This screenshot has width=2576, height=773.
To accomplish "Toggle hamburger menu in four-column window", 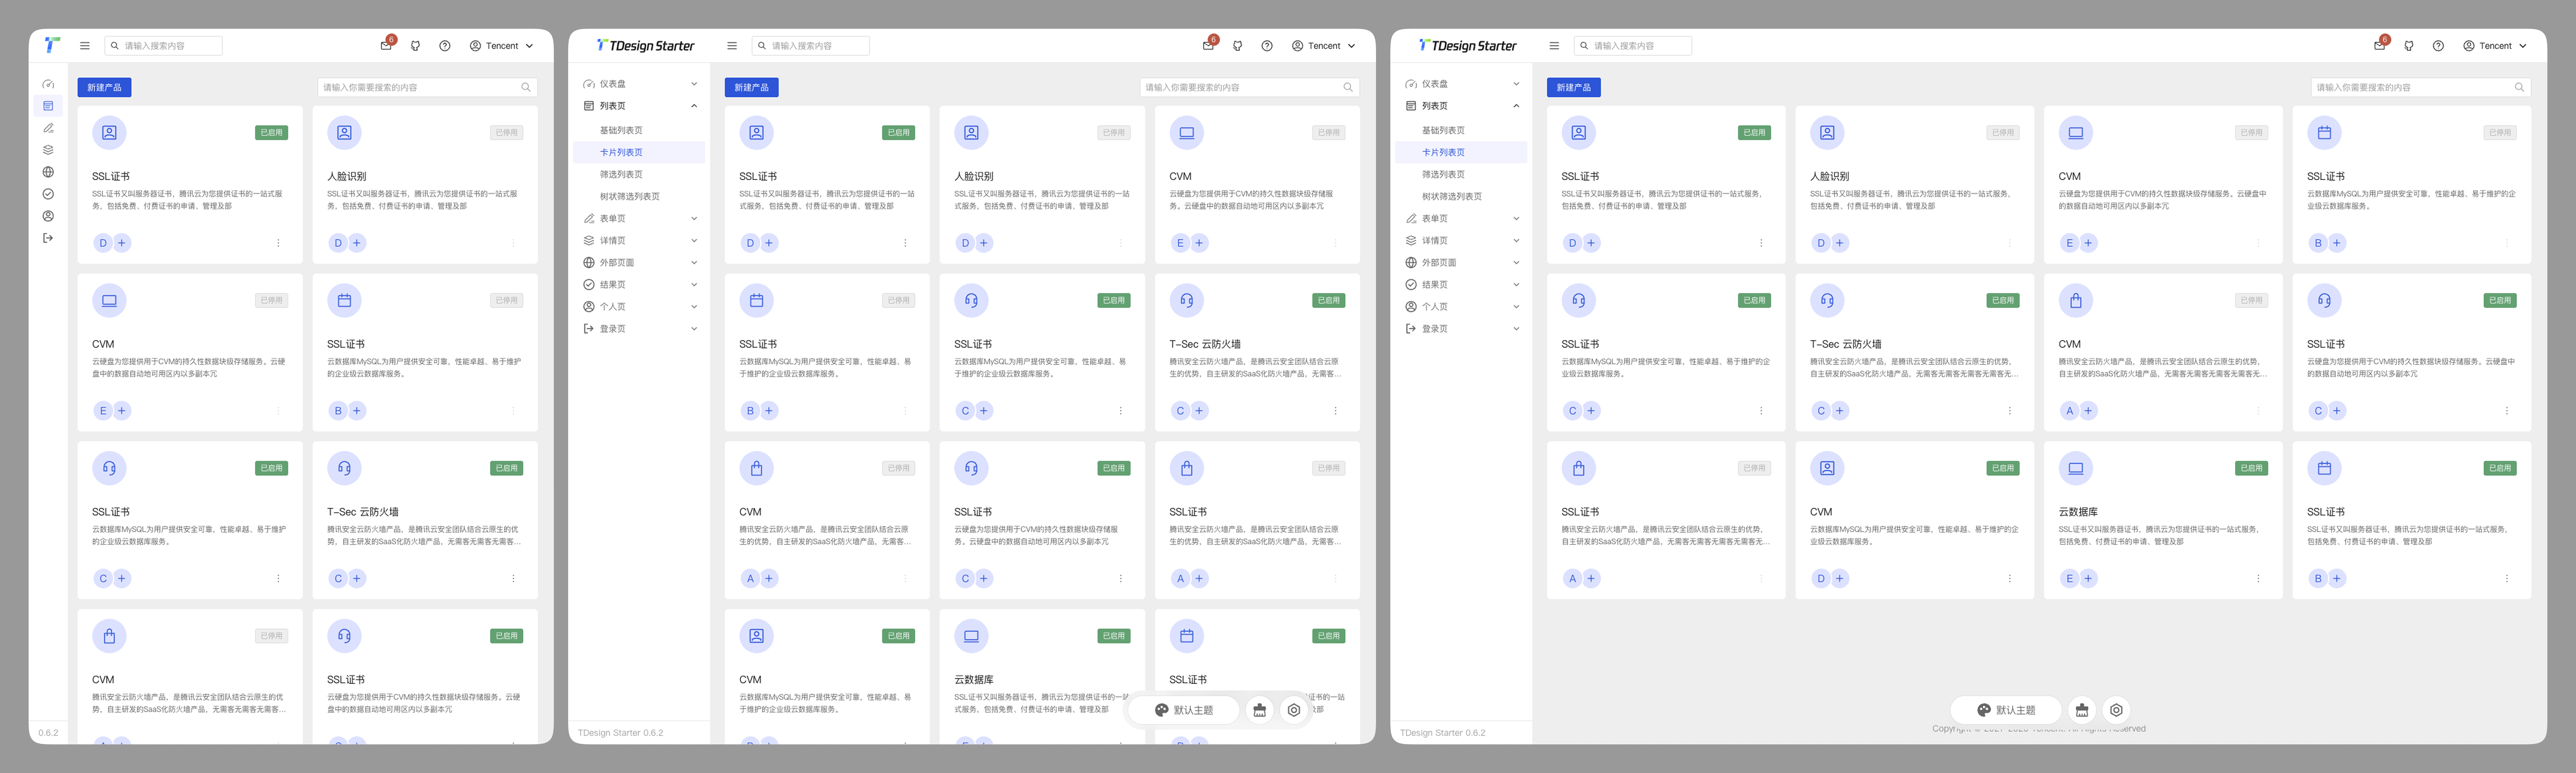I will coord(1553,46).
